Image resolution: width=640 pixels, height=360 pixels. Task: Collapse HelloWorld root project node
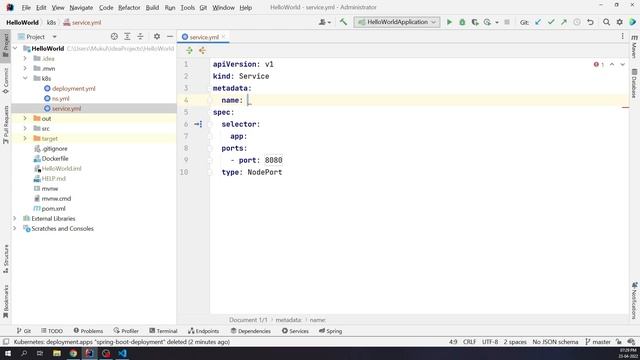(16, 48)
